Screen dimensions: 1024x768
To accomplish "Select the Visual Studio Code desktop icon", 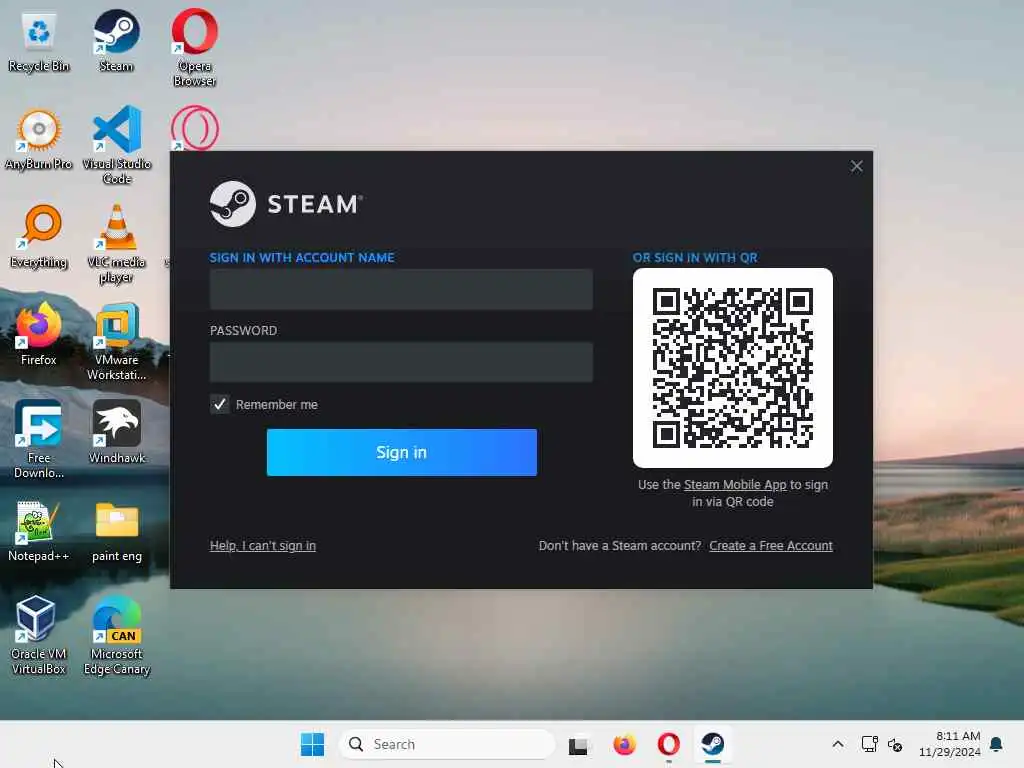I will point(116,145).
